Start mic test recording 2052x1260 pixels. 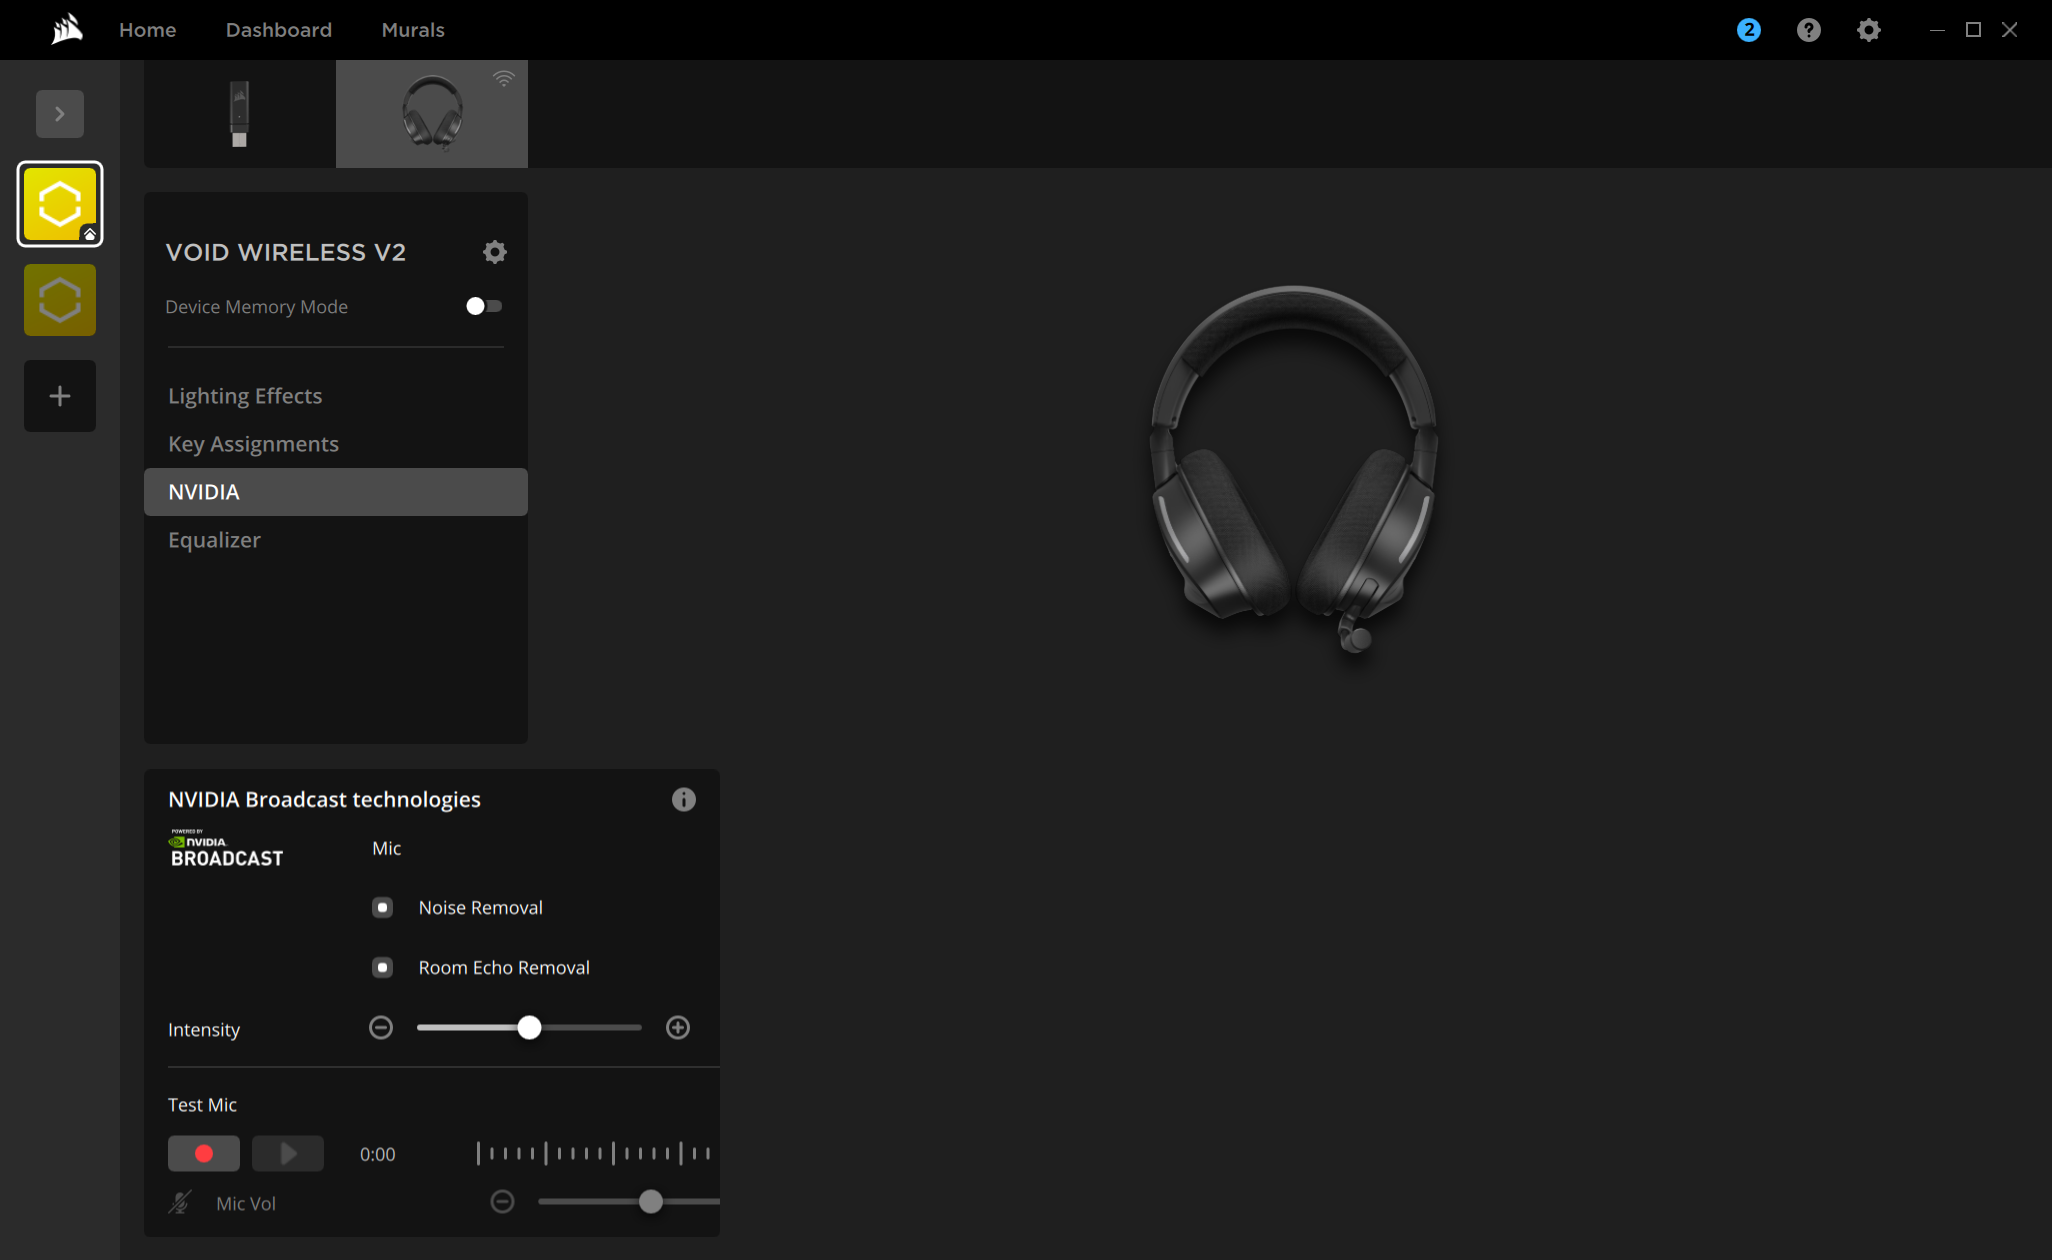pyautogui.click(x=204, y=1153)
